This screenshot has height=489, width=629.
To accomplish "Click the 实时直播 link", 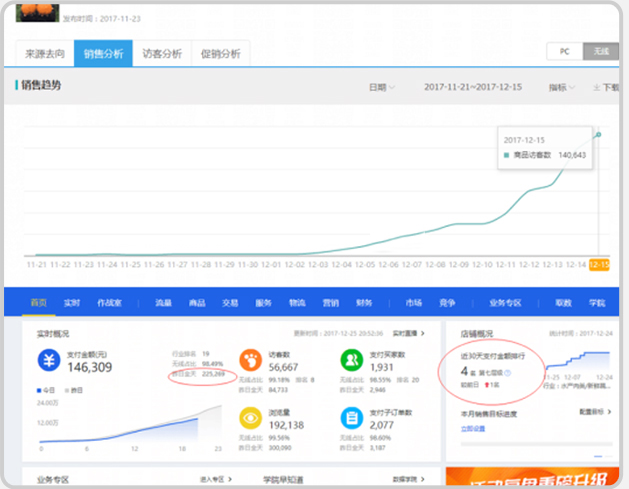I will click(x=410, y=333).
